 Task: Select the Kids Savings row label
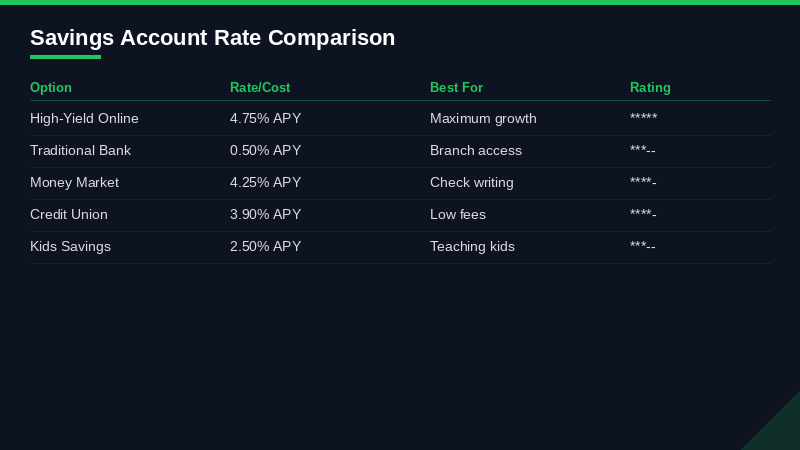point(70,247)
